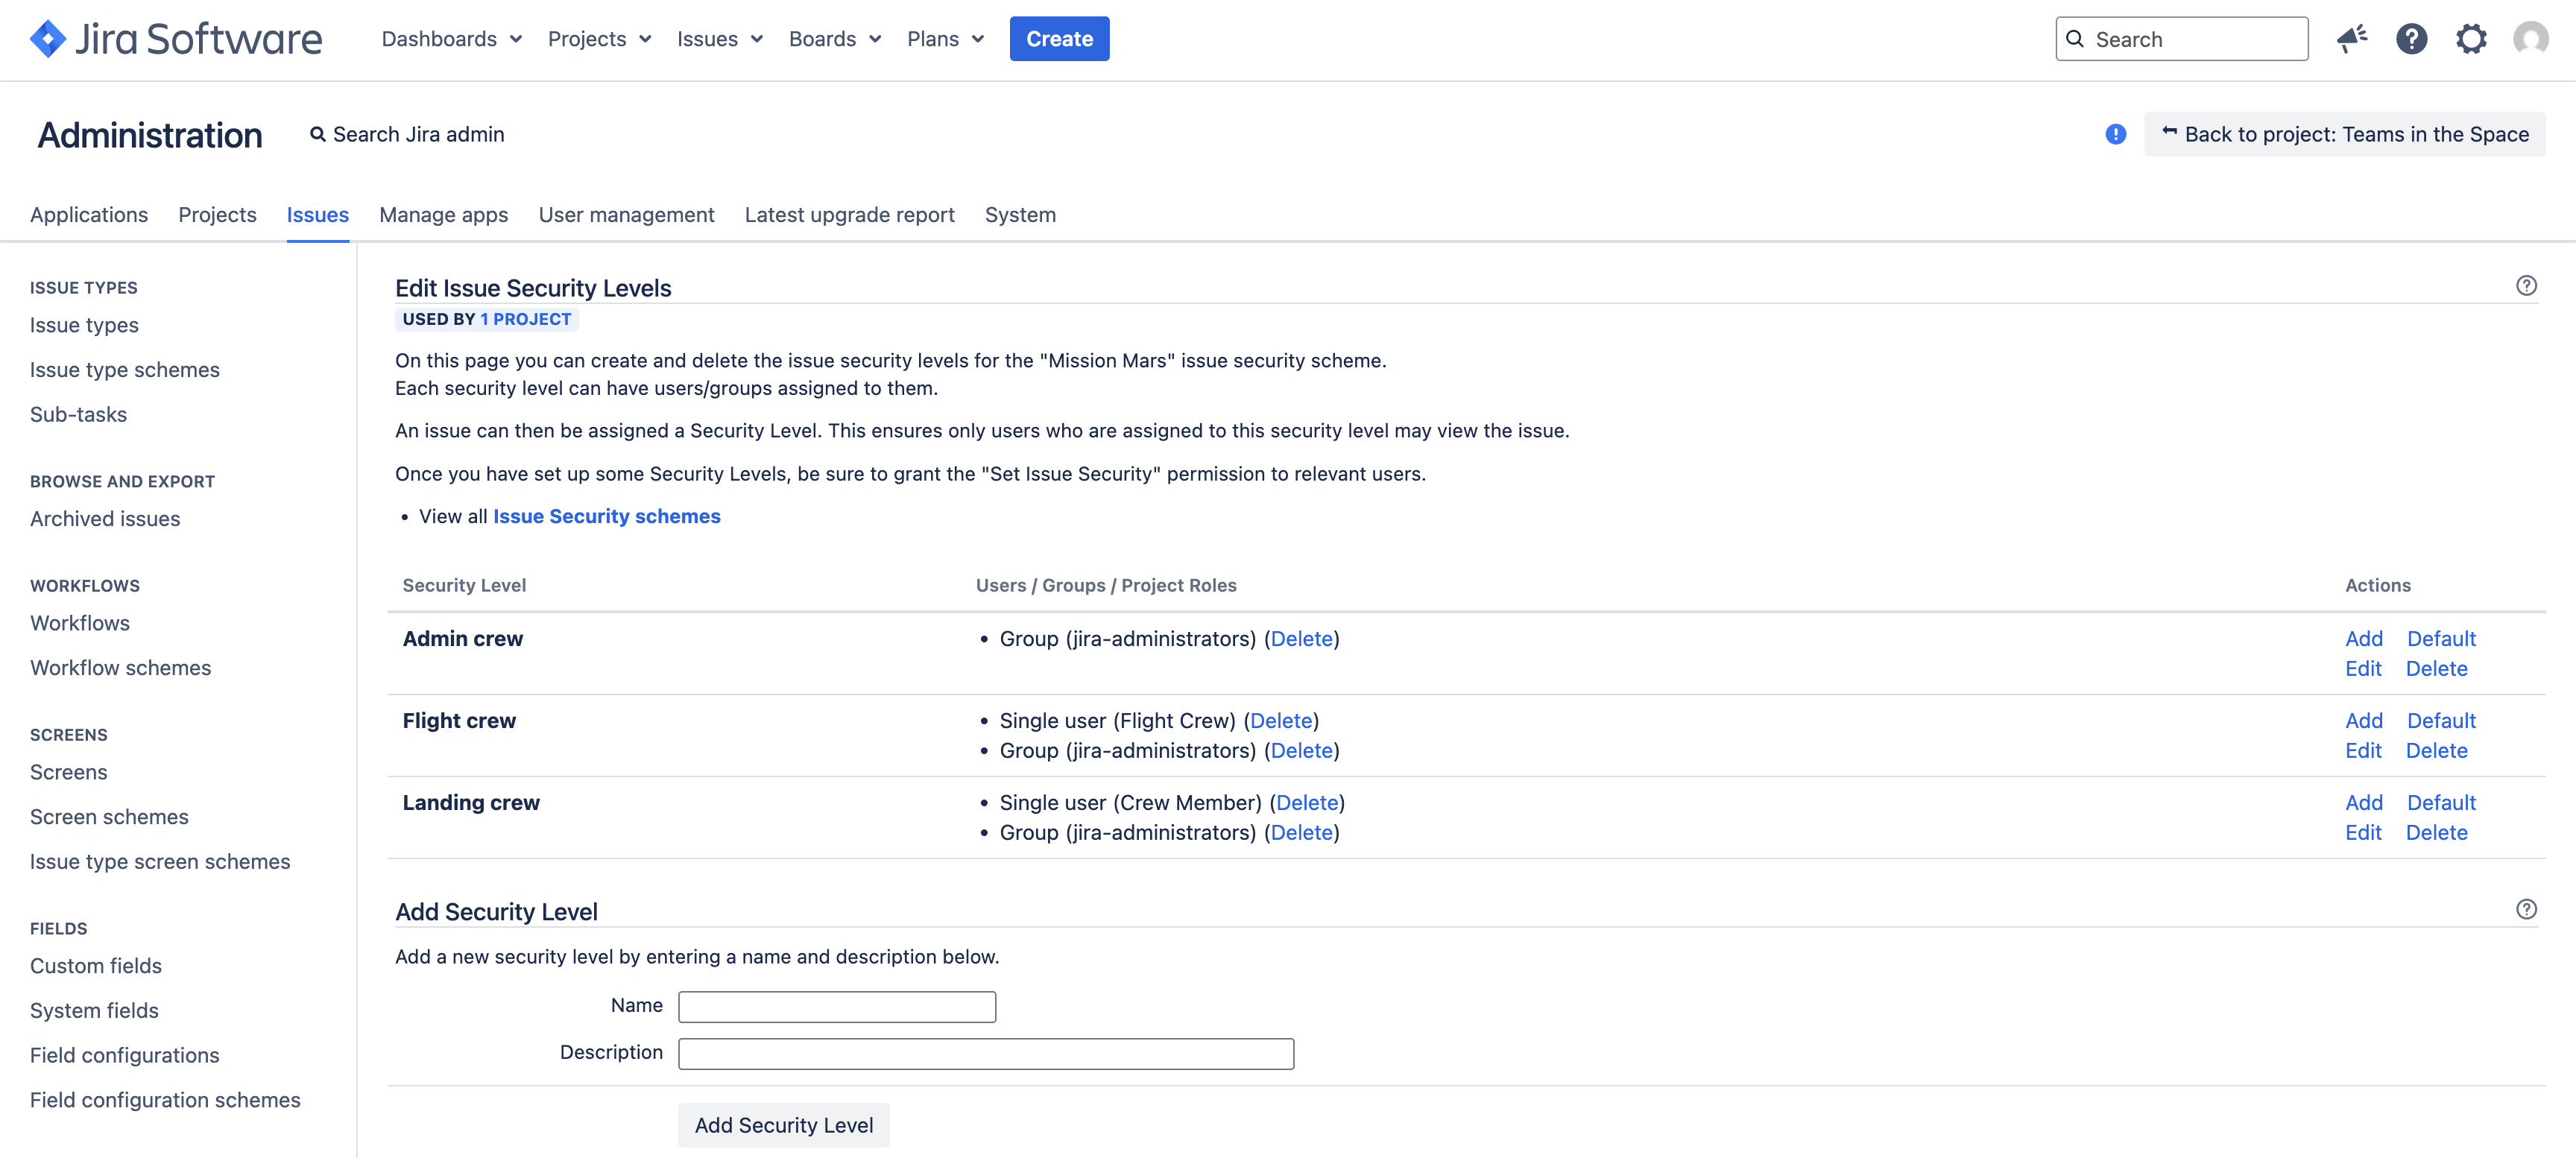Click the warning alert icon near Back to project

2115,134
